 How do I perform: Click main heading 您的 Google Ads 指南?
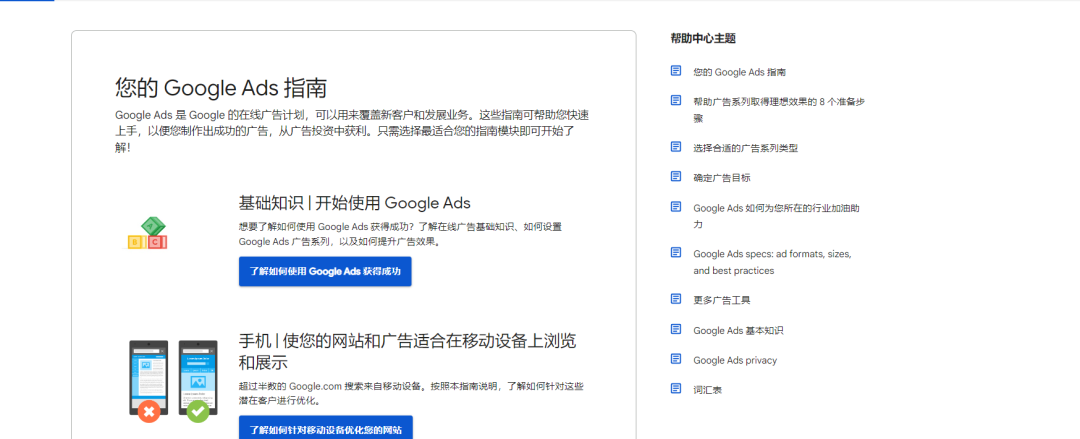point(220,88)
